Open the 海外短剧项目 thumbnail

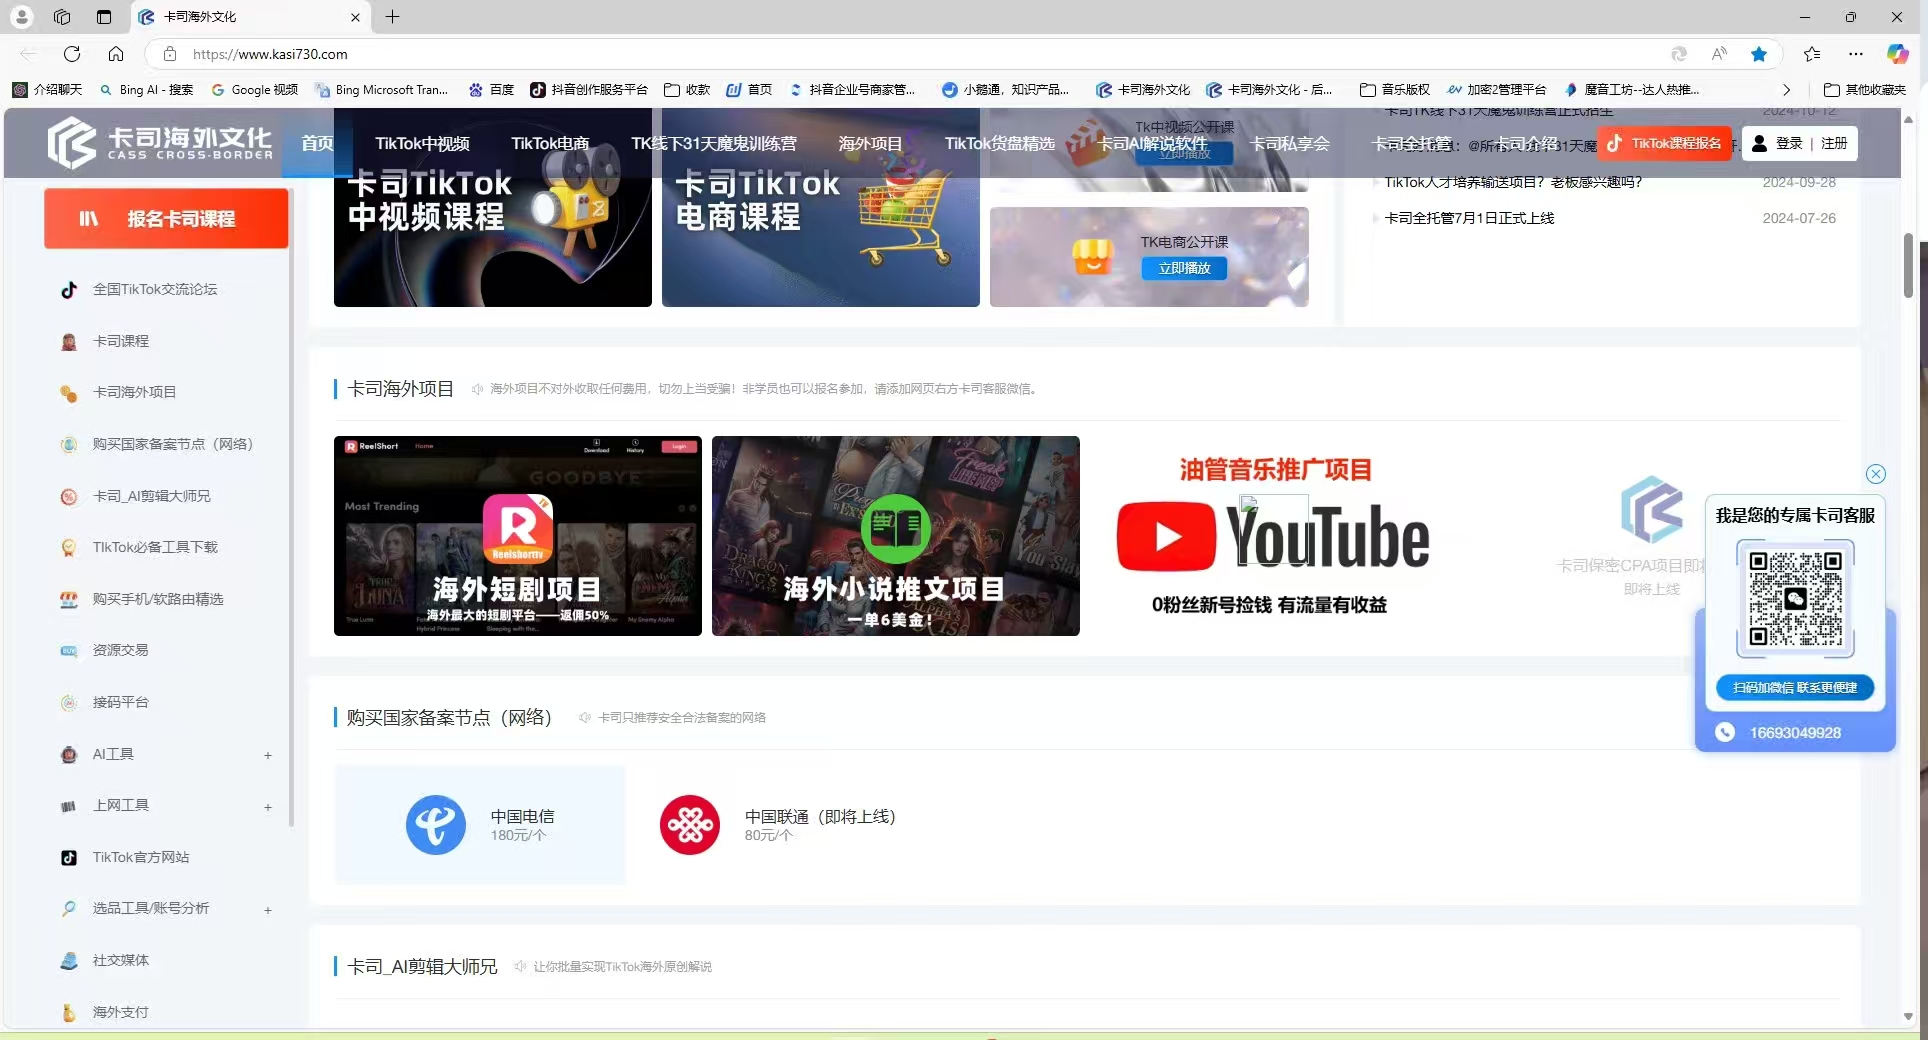coord(518,536)
